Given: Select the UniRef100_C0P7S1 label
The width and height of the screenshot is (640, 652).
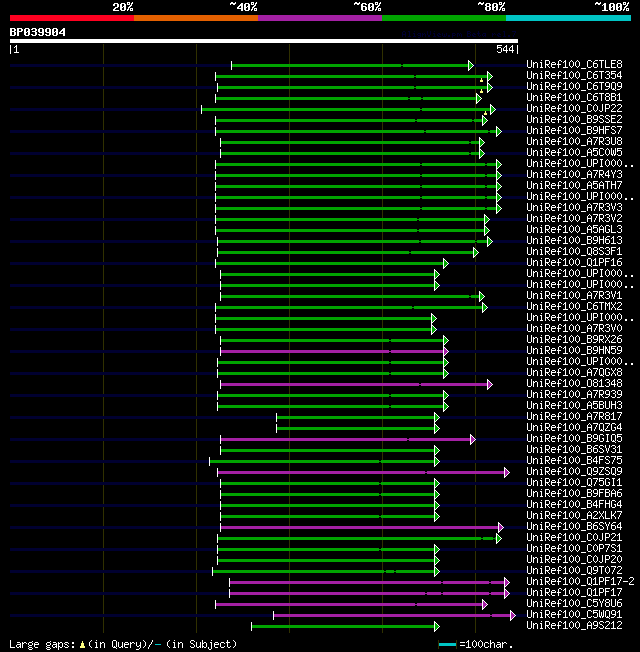Looking at the screenshot, I should tap(574, 548).
